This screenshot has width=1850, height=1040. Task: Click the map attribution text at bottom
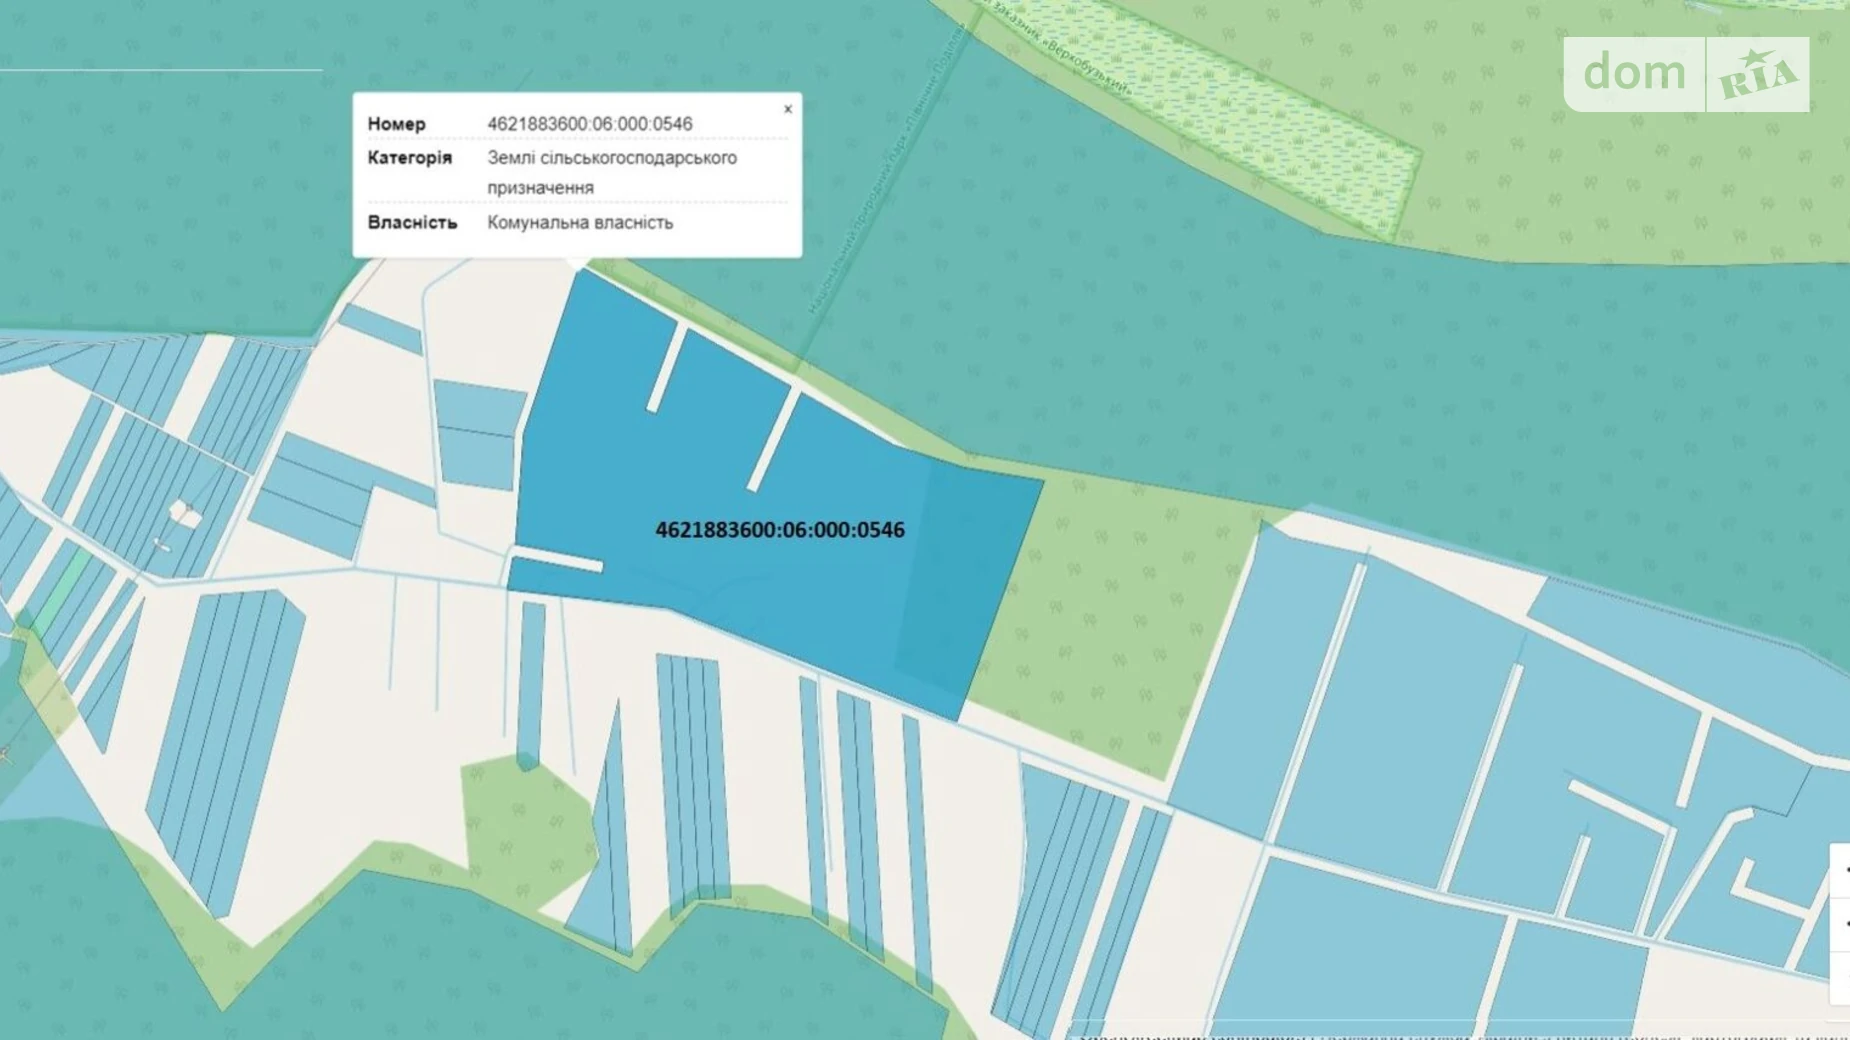click(x=1450, y=1032)
